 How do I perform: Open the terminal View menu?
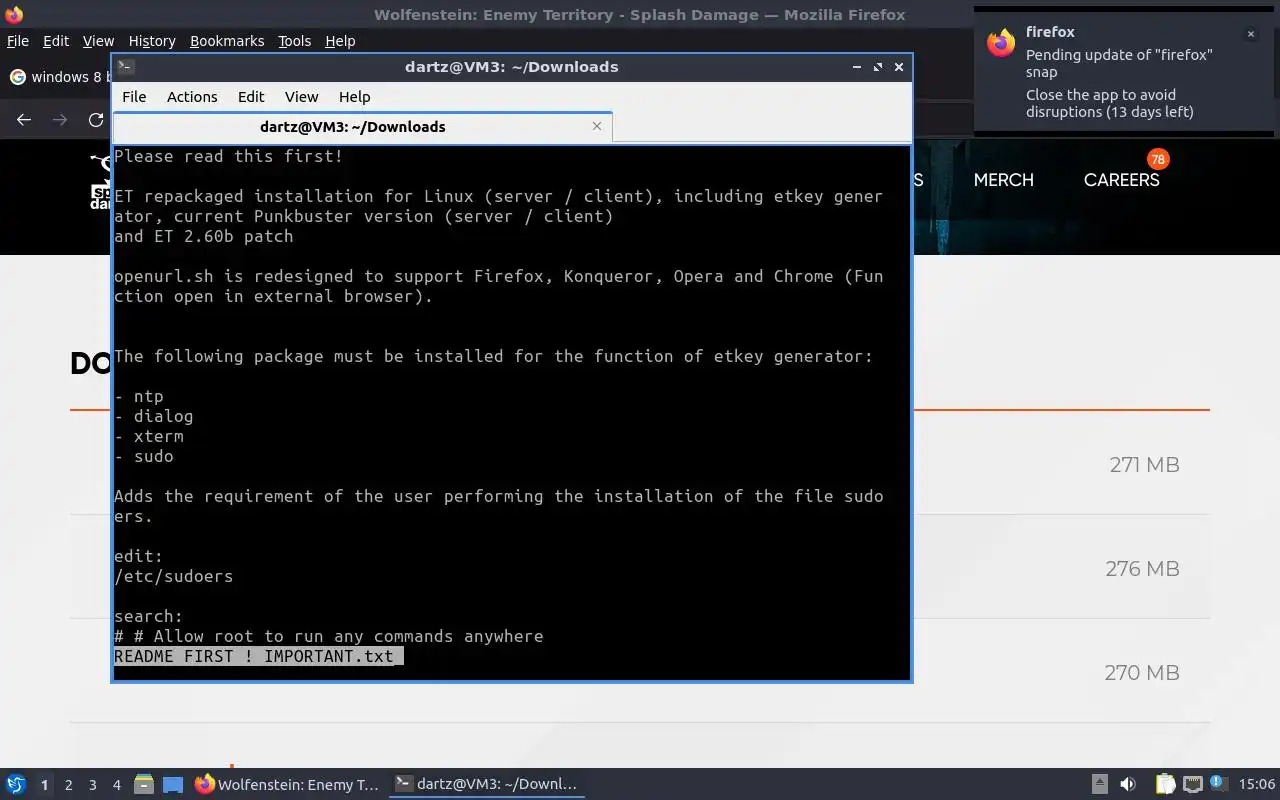[x=301, y=97]
